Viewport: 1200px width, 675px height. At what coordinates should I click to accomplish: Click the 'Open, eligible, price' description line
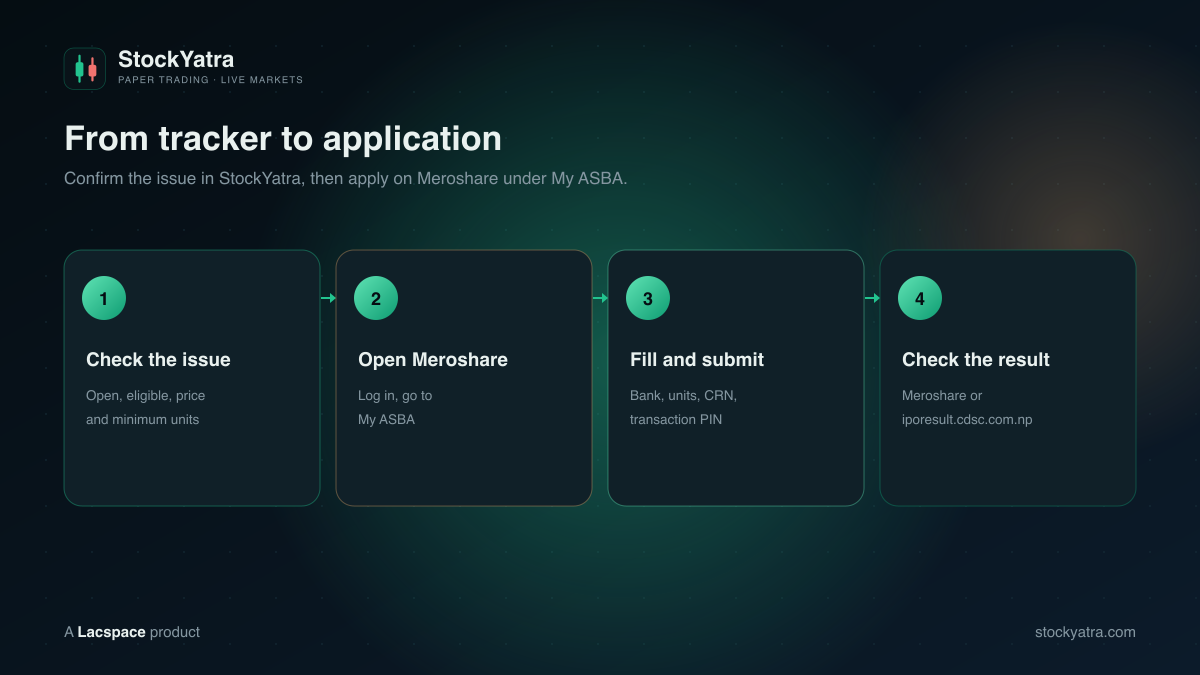tap(146, 396)
